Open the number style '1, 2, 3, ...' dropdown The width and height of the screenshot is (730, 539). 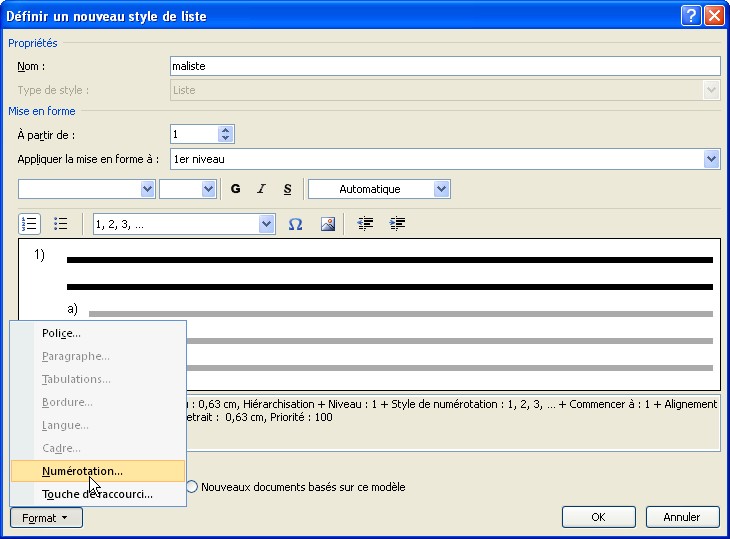pyautogui.click(x=266, y=225)
